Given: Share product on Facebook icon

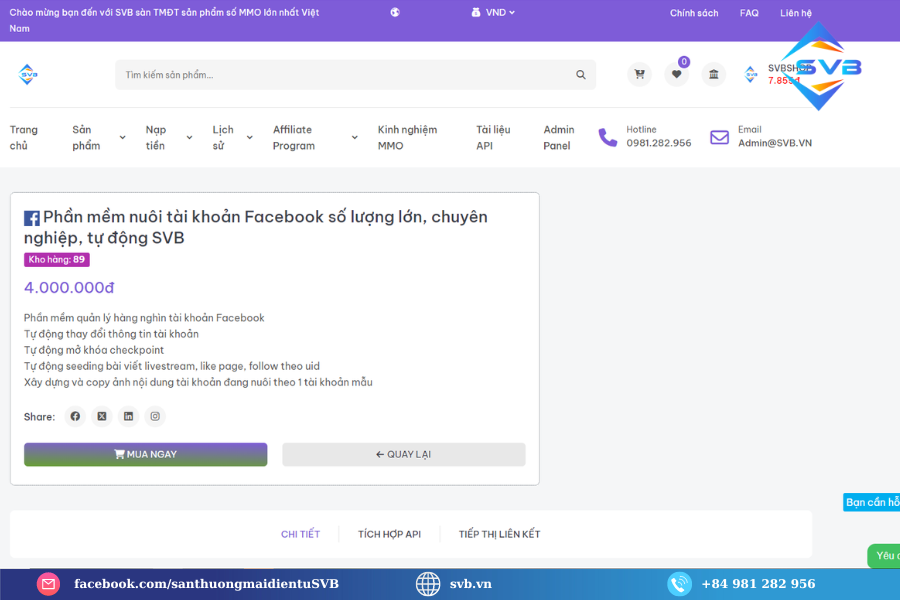Looking at the screenshot, I should pos(75,416).
